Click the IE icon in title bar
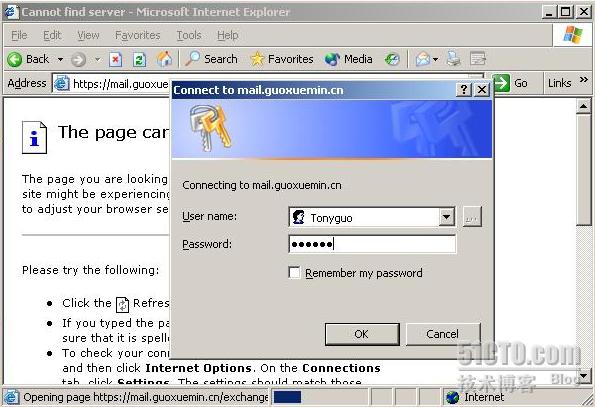Image resolution: width=595 pixels, height=407 pixels. coord(11,12)
